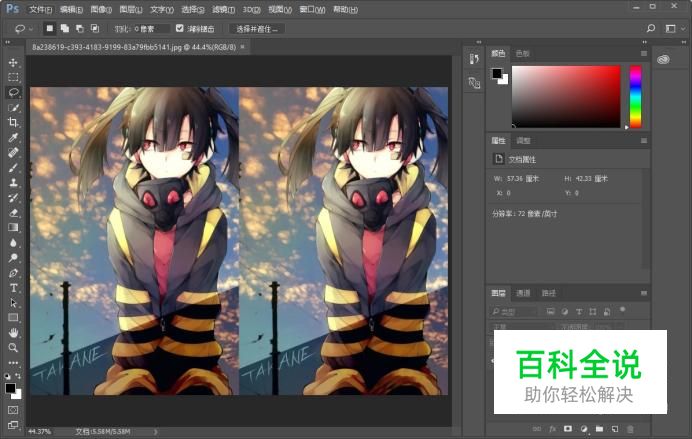Open the Properties panel options menu
The image size is (692, 439).
tap(644, 141)
